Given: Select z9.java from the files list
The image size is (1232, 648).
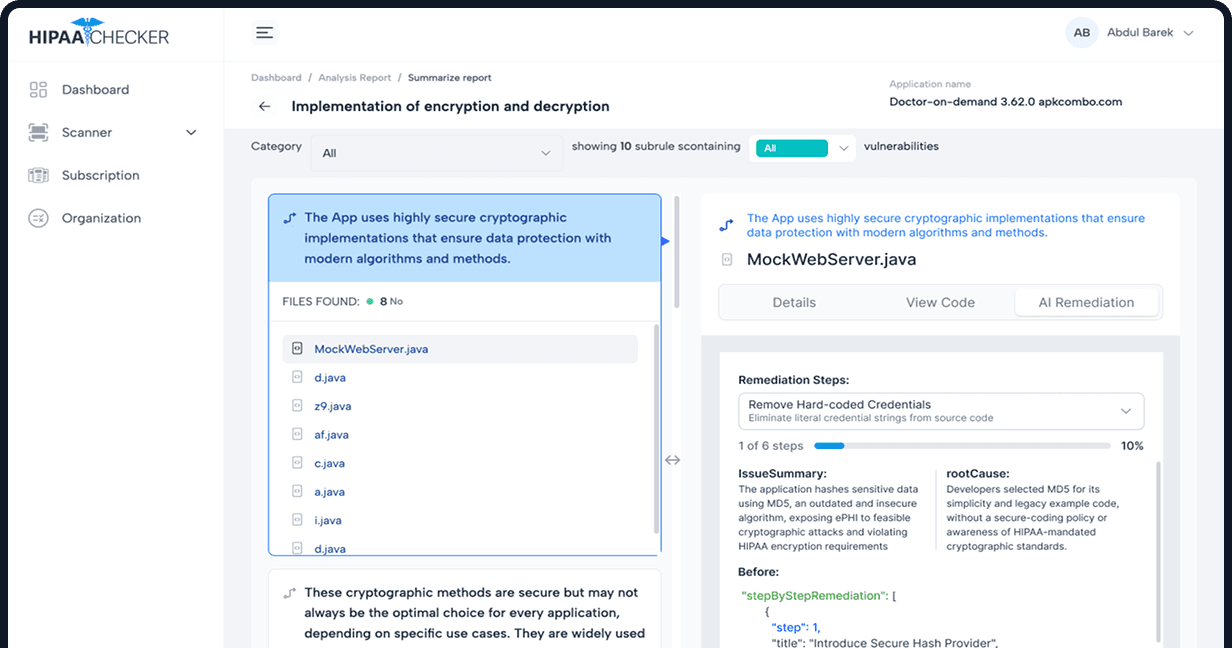Looking at the screenshot, I should 333,405.
